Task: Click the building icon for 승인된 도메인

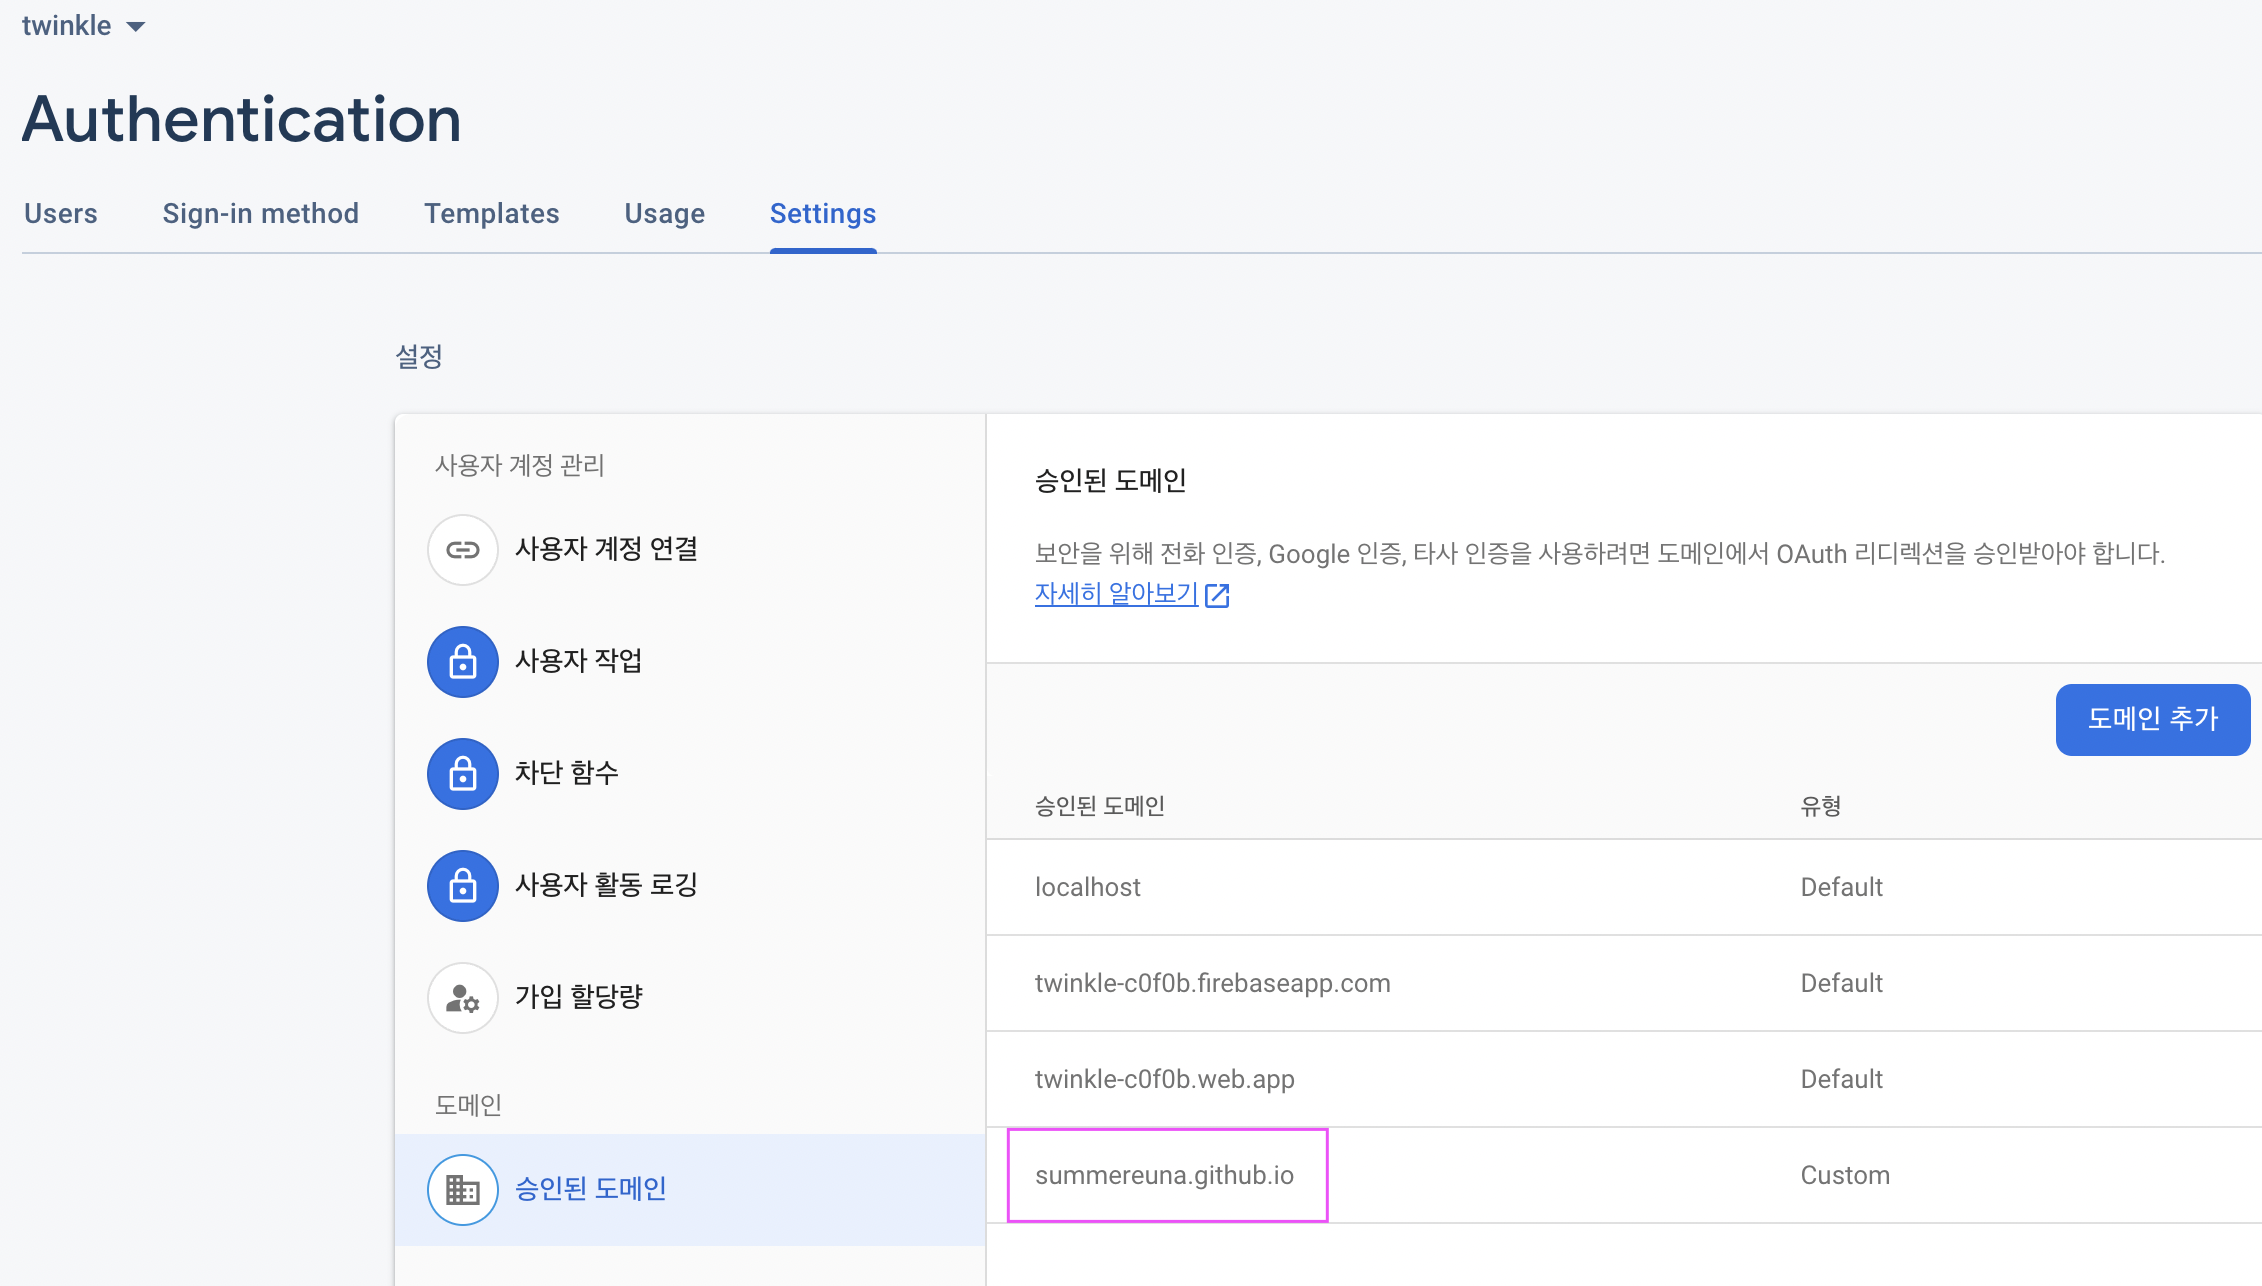Action: click(x=462, y=1190)
